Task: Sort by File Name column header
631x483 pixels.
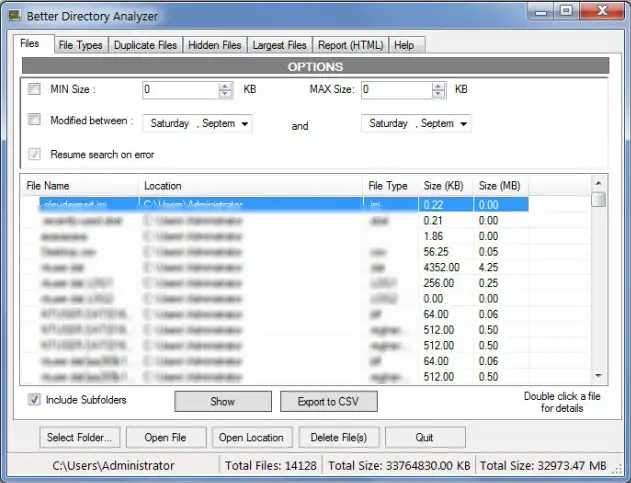Action: click(x=80, y=186)
